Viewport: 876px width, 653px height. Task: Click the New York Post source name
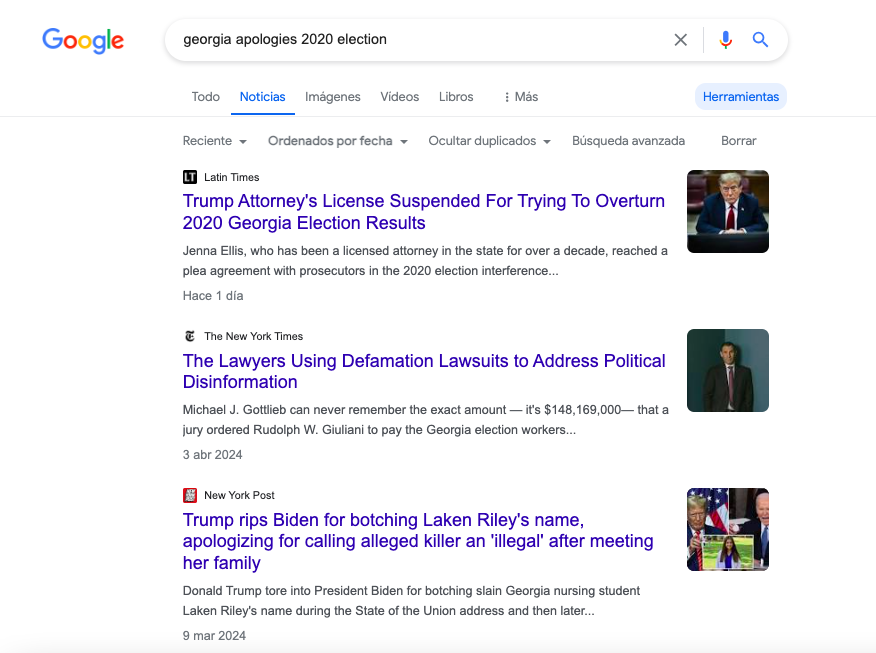[239, 495]
